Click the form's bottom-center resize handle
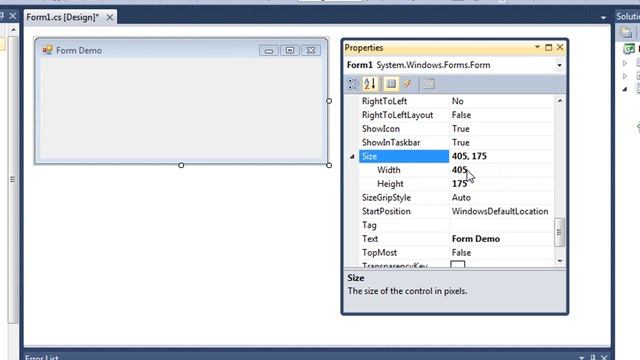Viewport: 640px width, 360px height. pos(181,165)
